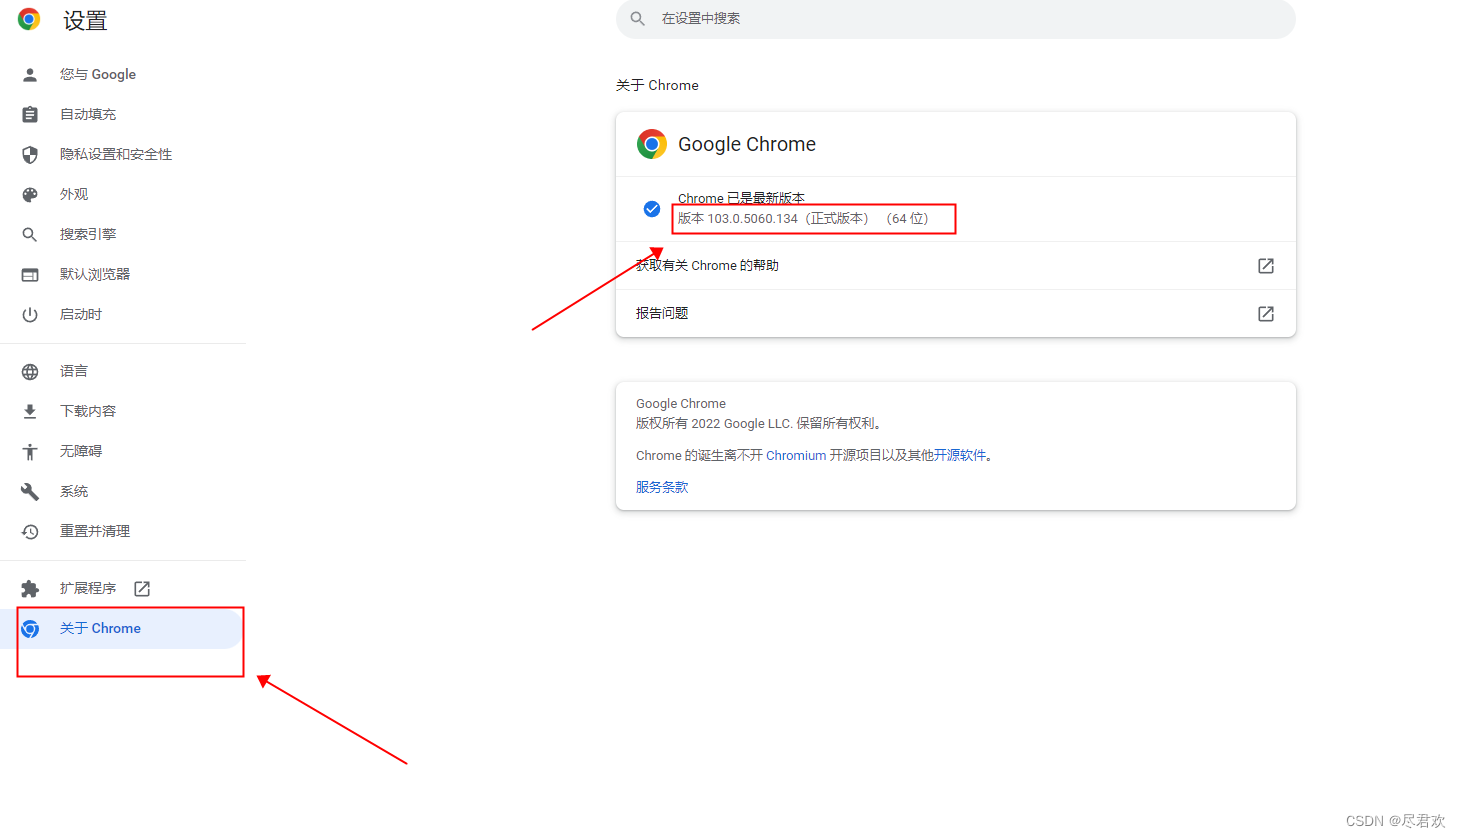1461x838 pixels.
Task: Open the 报告问题 row
Action: click(x=956, y=314)
